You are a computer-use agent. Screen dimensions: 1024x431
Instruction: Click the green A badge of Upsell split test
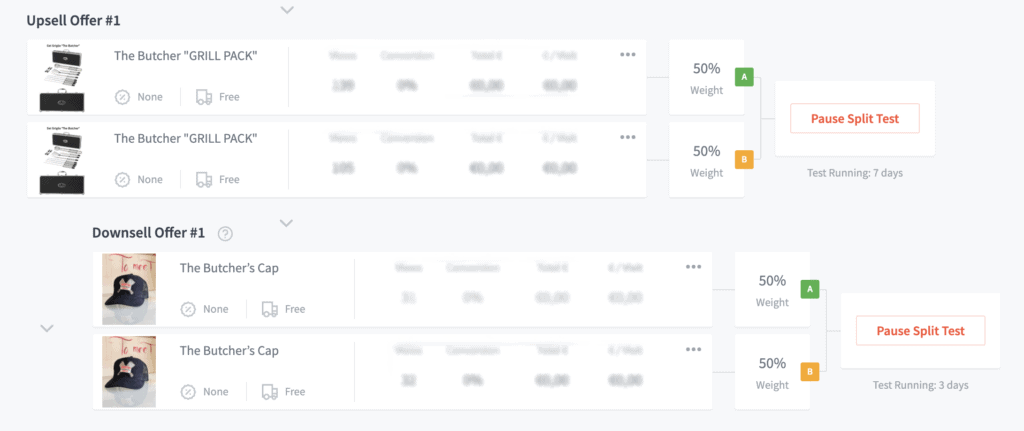point(743,76)
